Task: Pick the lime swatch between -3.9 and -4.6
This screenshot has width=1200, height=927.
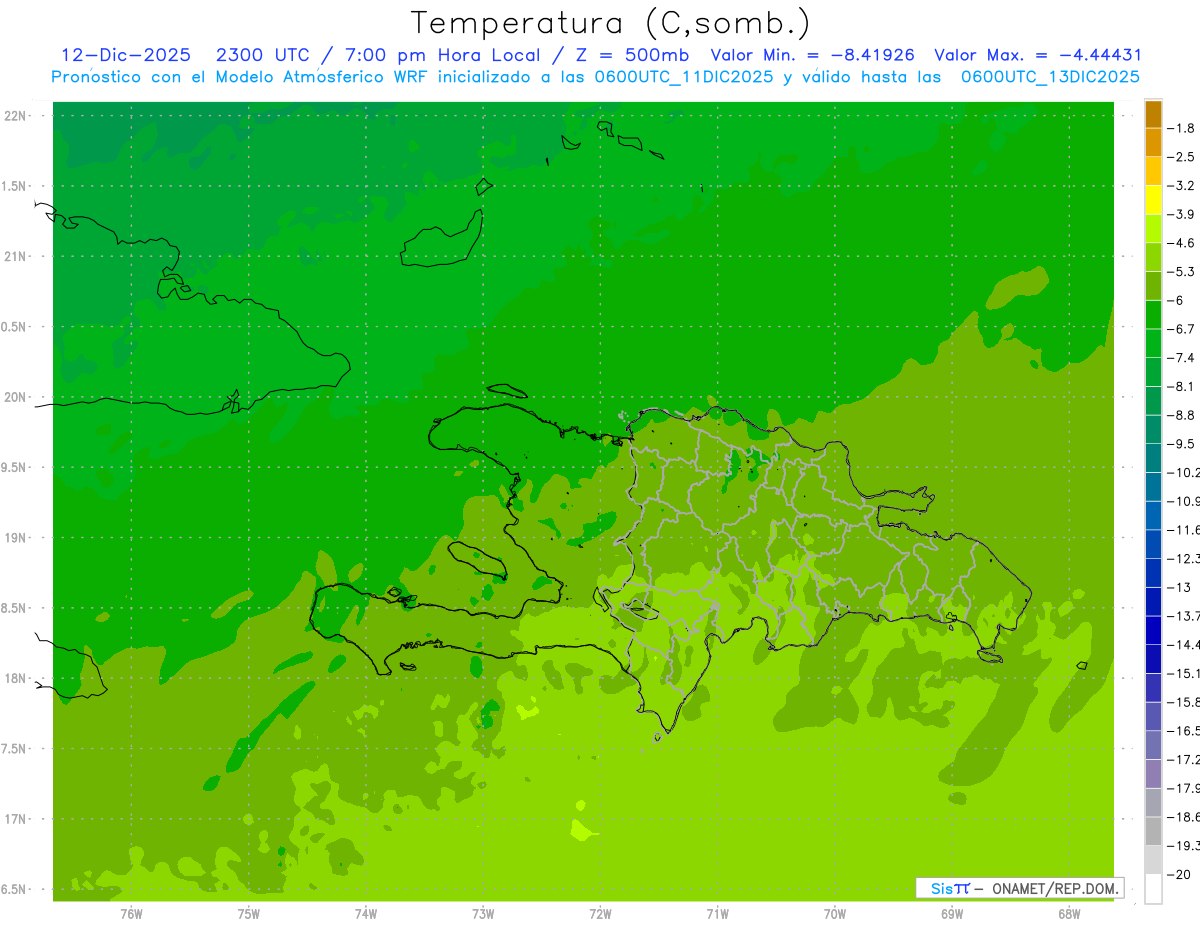Action: tap(1153, 229)
